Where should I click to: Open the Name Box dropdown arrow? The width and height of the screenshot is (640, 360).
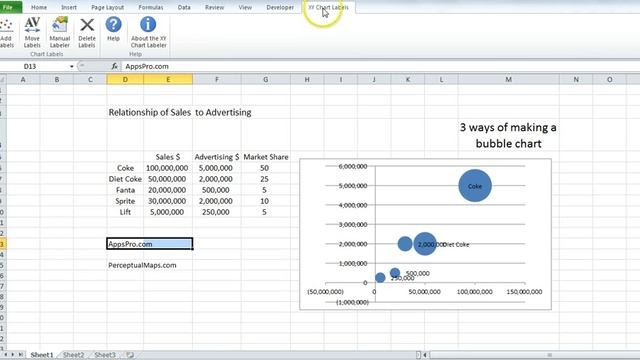point(71,66)
